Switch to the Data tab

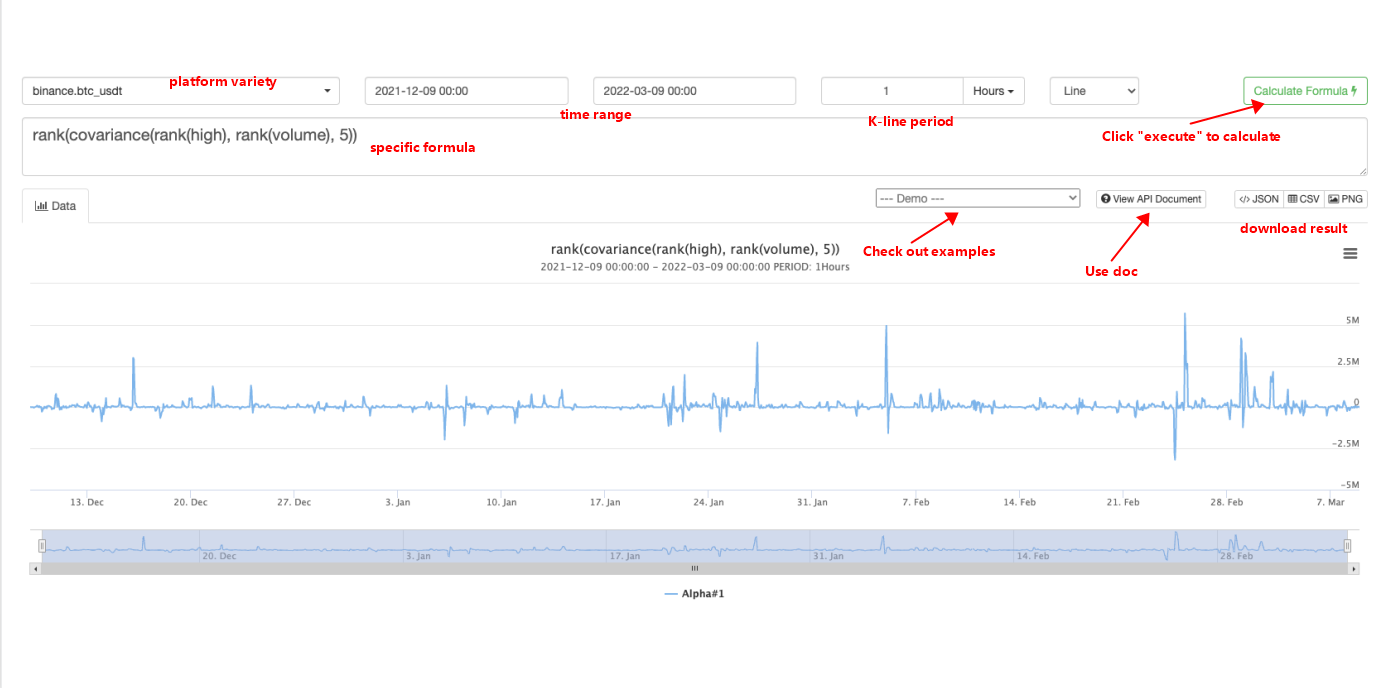coord(56,205)
